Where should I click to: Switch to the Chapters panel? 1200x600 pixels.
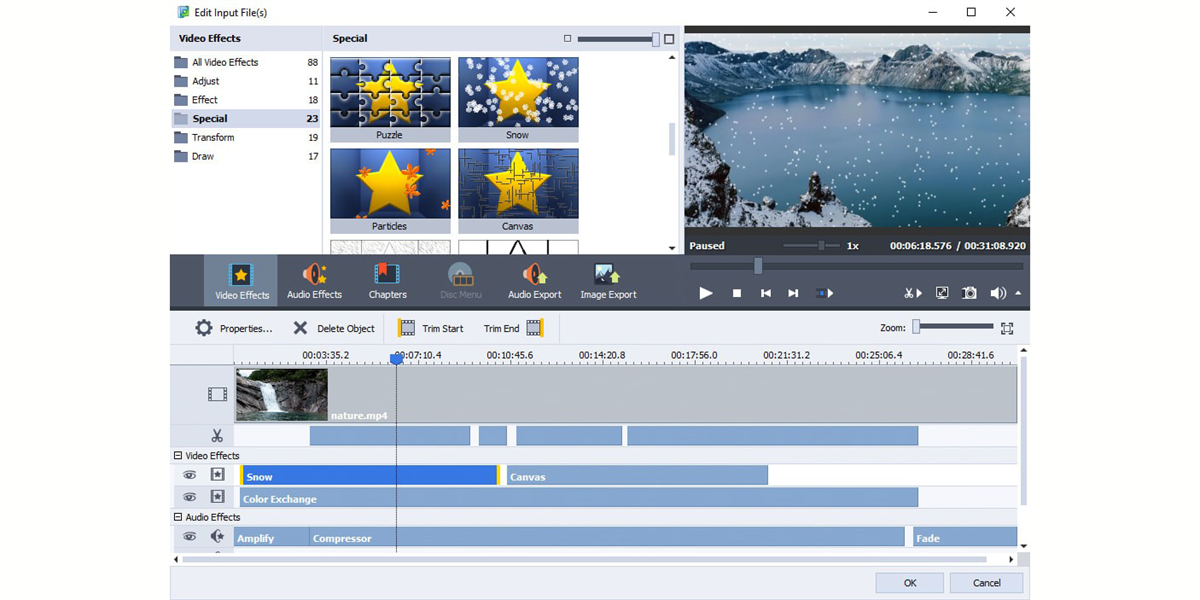pyautogui.click(x=388, y=280)
